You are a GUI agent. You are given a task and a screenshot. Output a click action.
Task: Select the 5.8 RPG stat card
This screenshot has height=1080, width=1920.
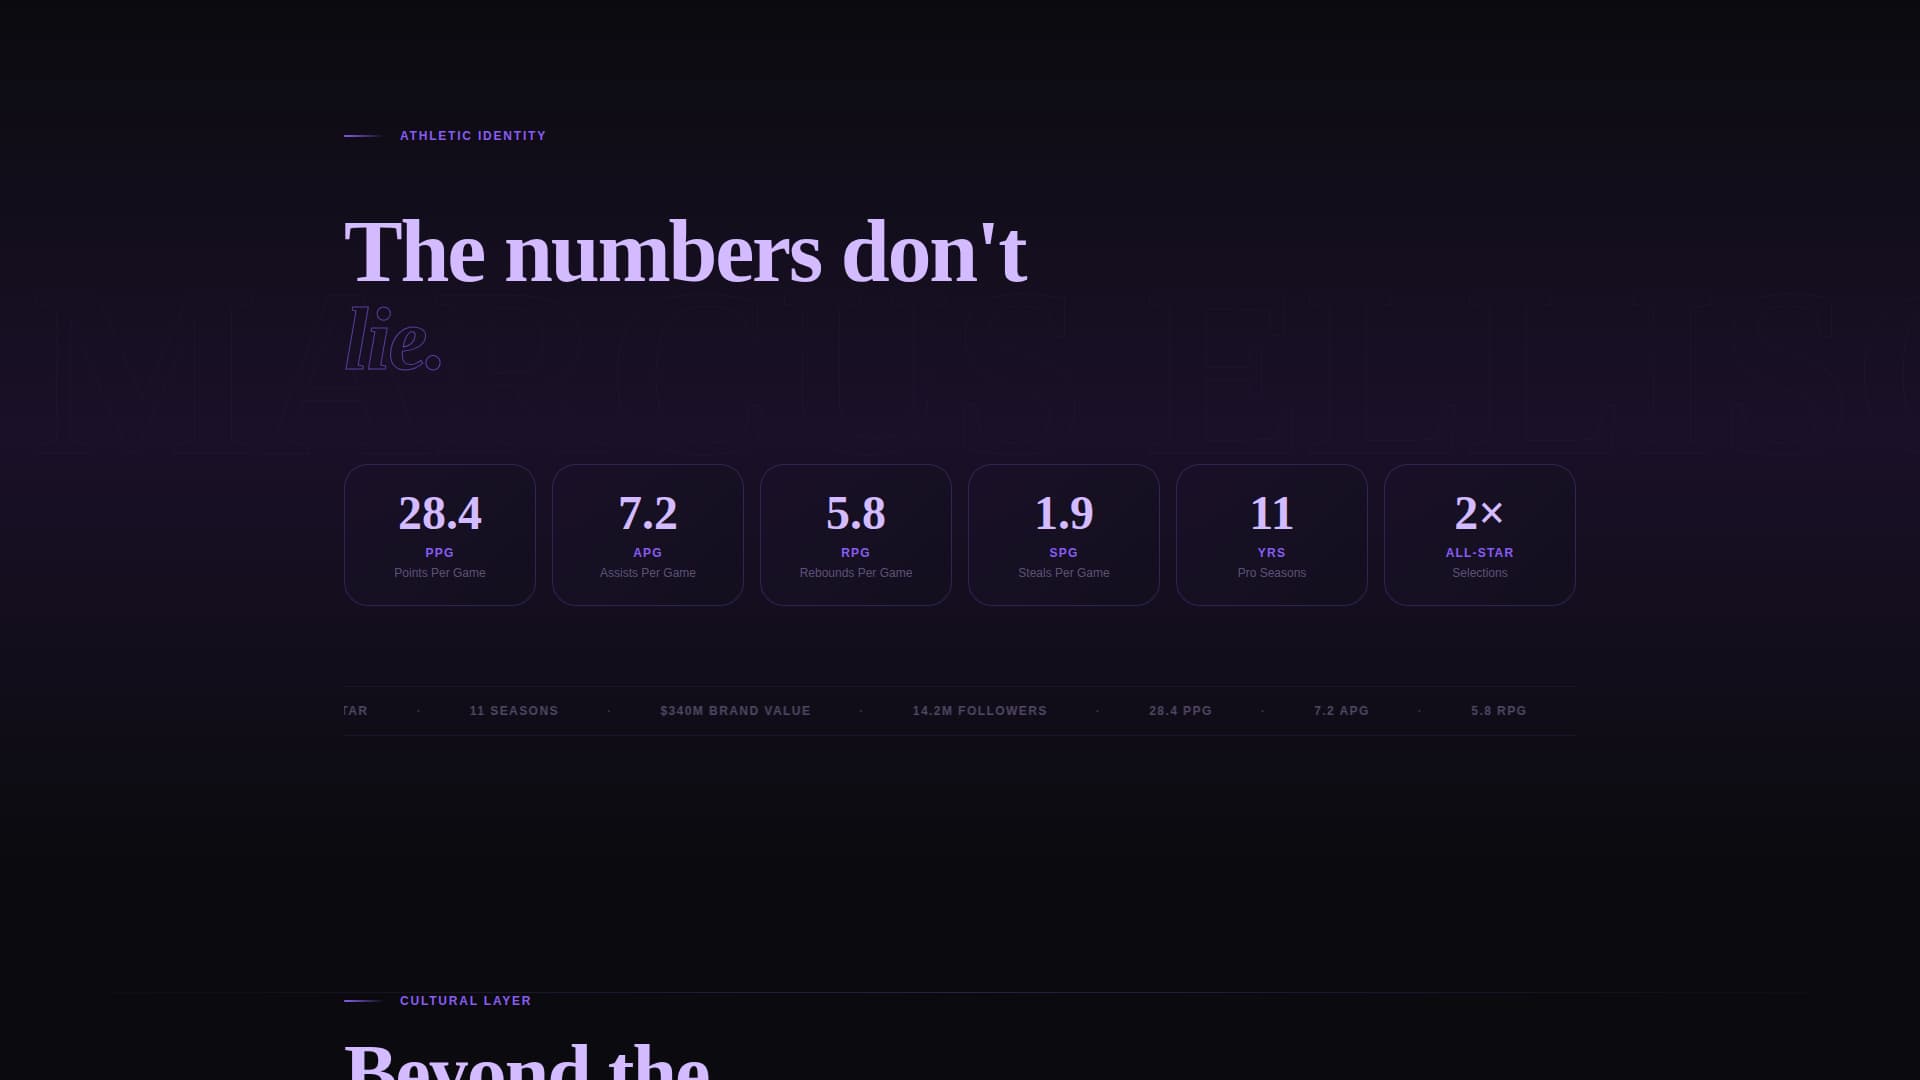[x=855, y=533]
